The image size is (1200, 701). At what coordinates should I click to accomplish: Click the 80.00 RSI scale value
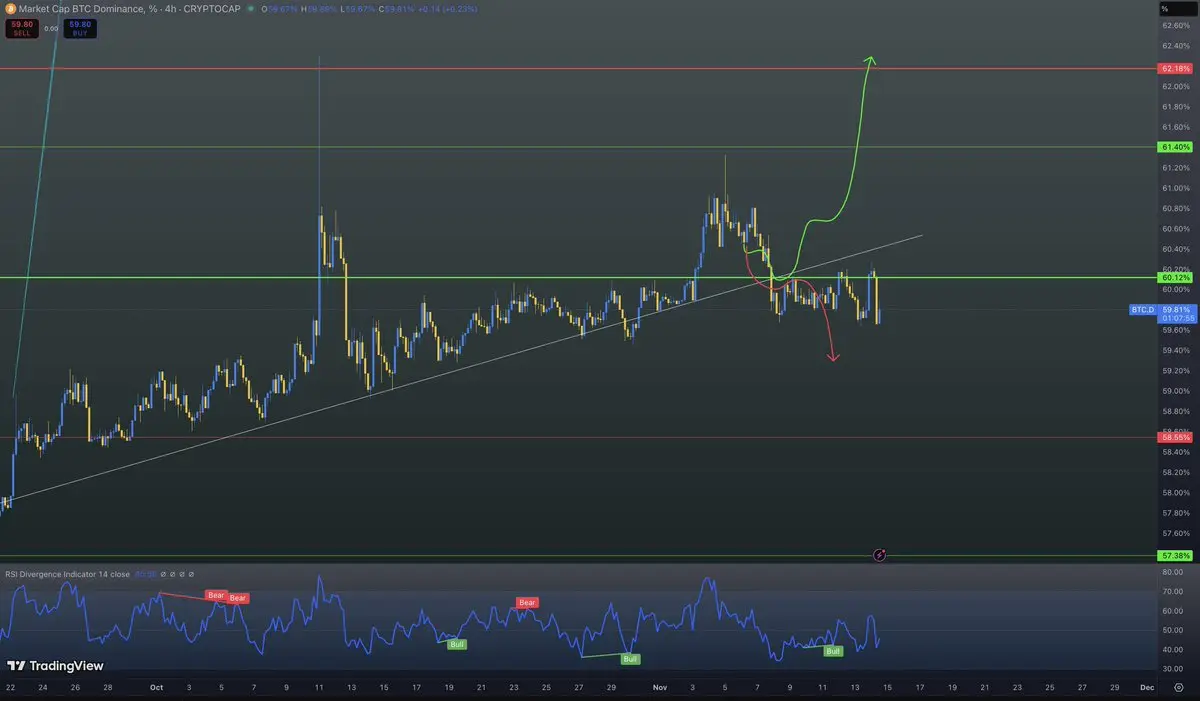coord(1171,572)
